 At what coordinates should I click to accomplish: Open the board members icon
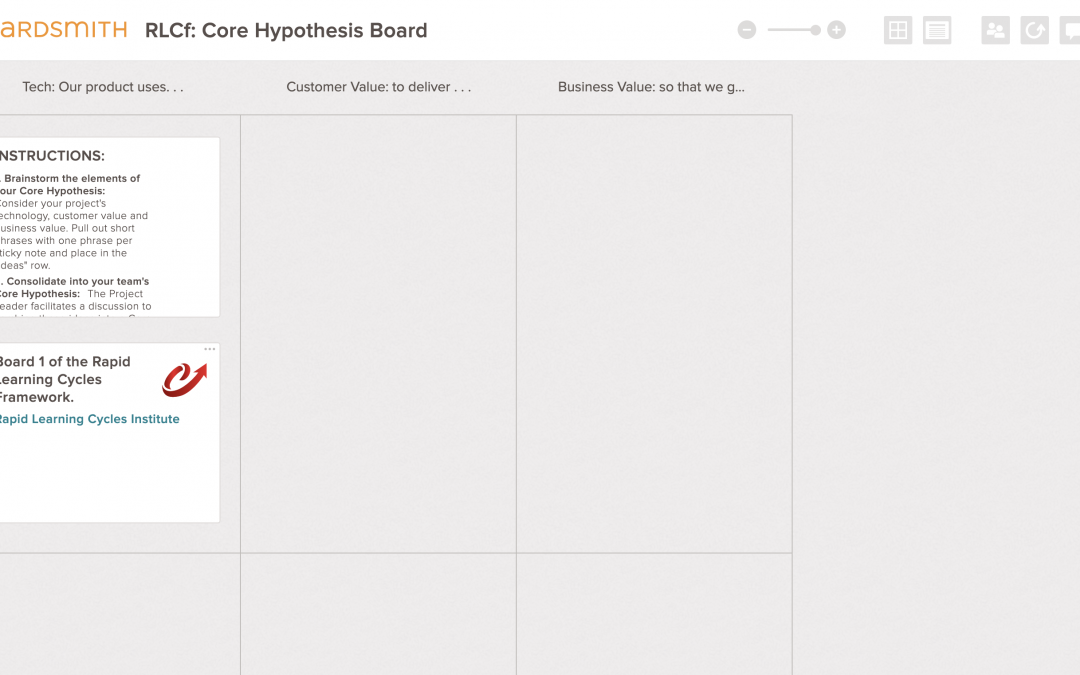click(x=995, y=30)
